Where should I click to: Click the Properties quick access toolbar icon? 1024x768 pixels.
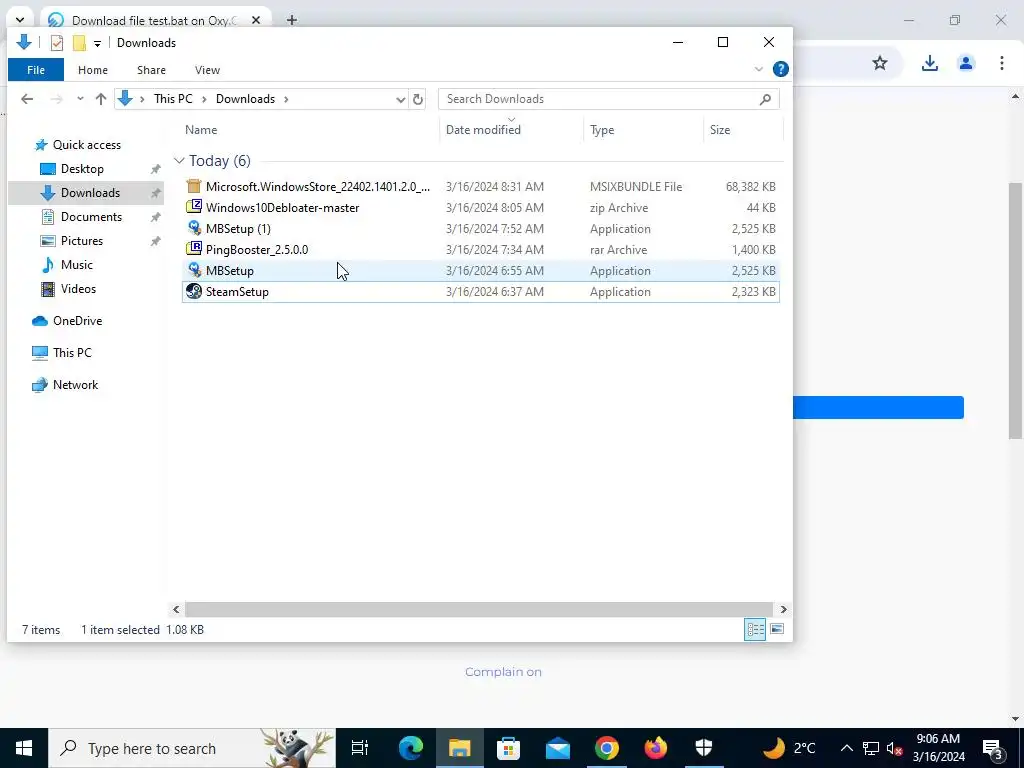point(57,43)
